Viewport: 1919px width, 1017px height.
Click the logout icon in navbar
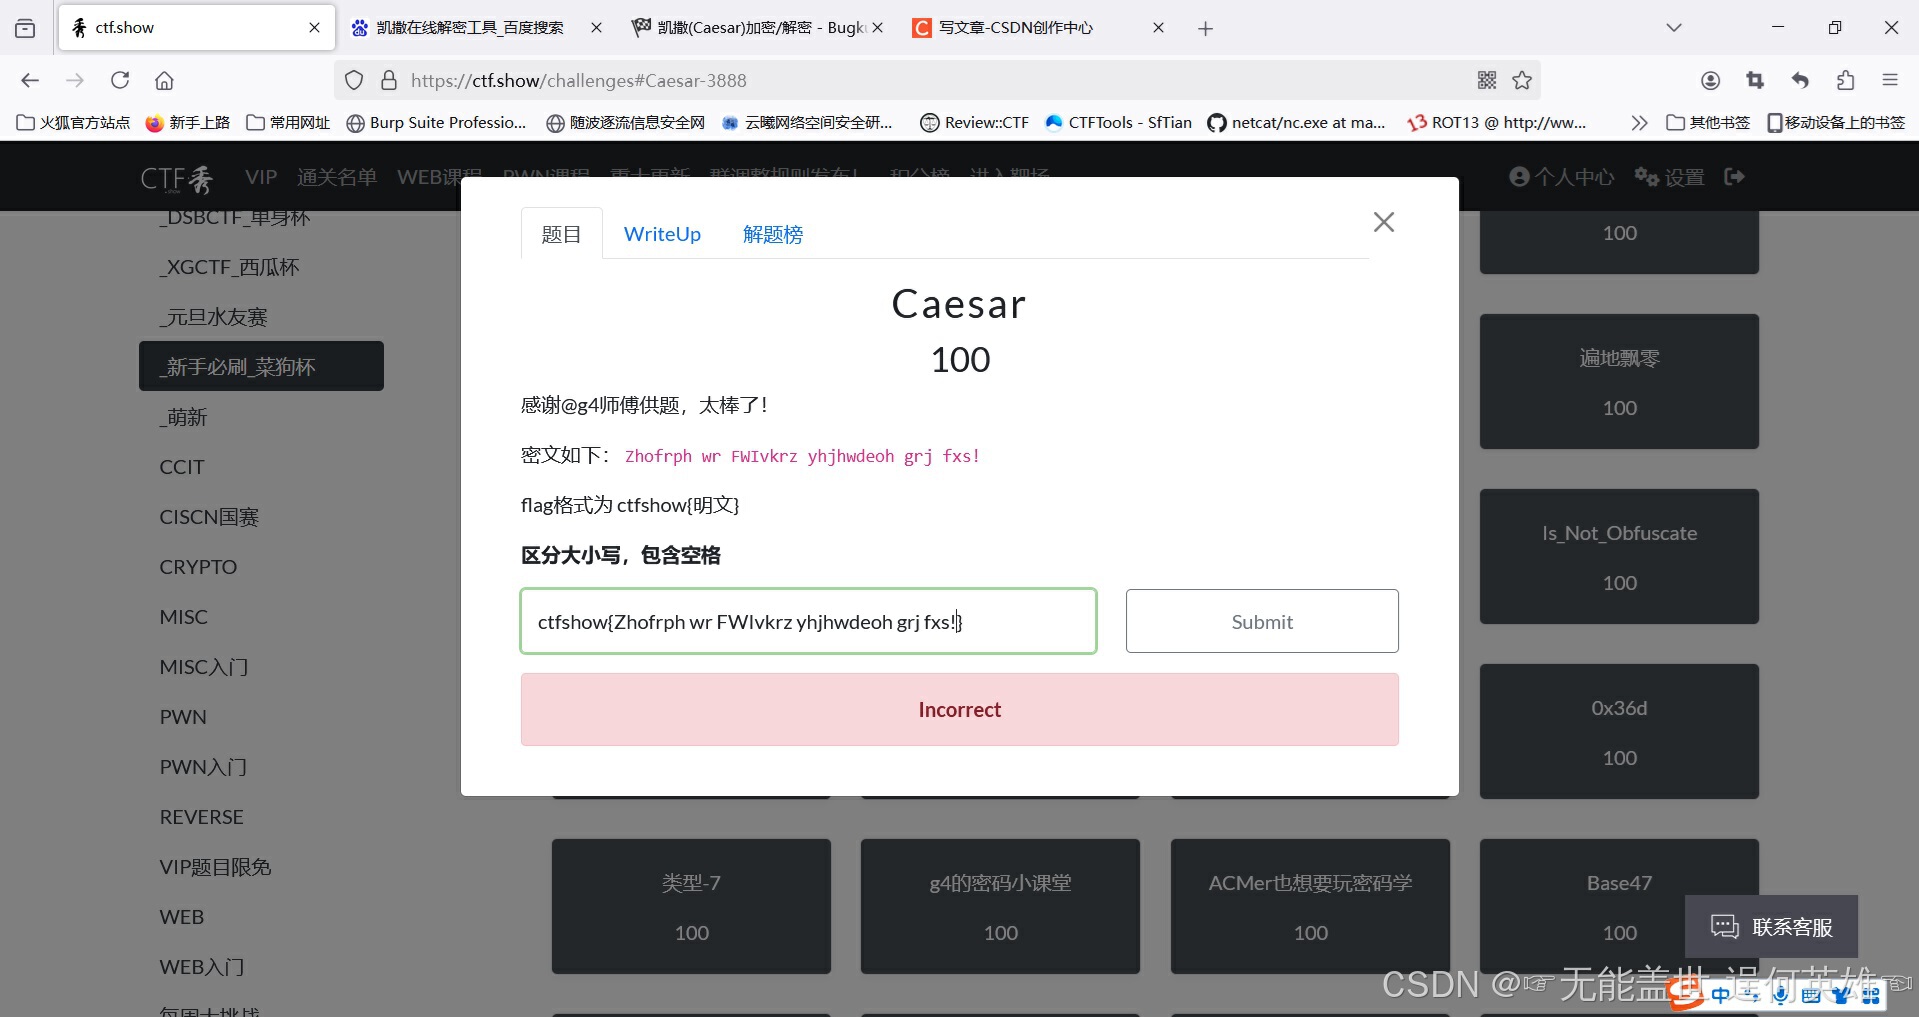1735,176
